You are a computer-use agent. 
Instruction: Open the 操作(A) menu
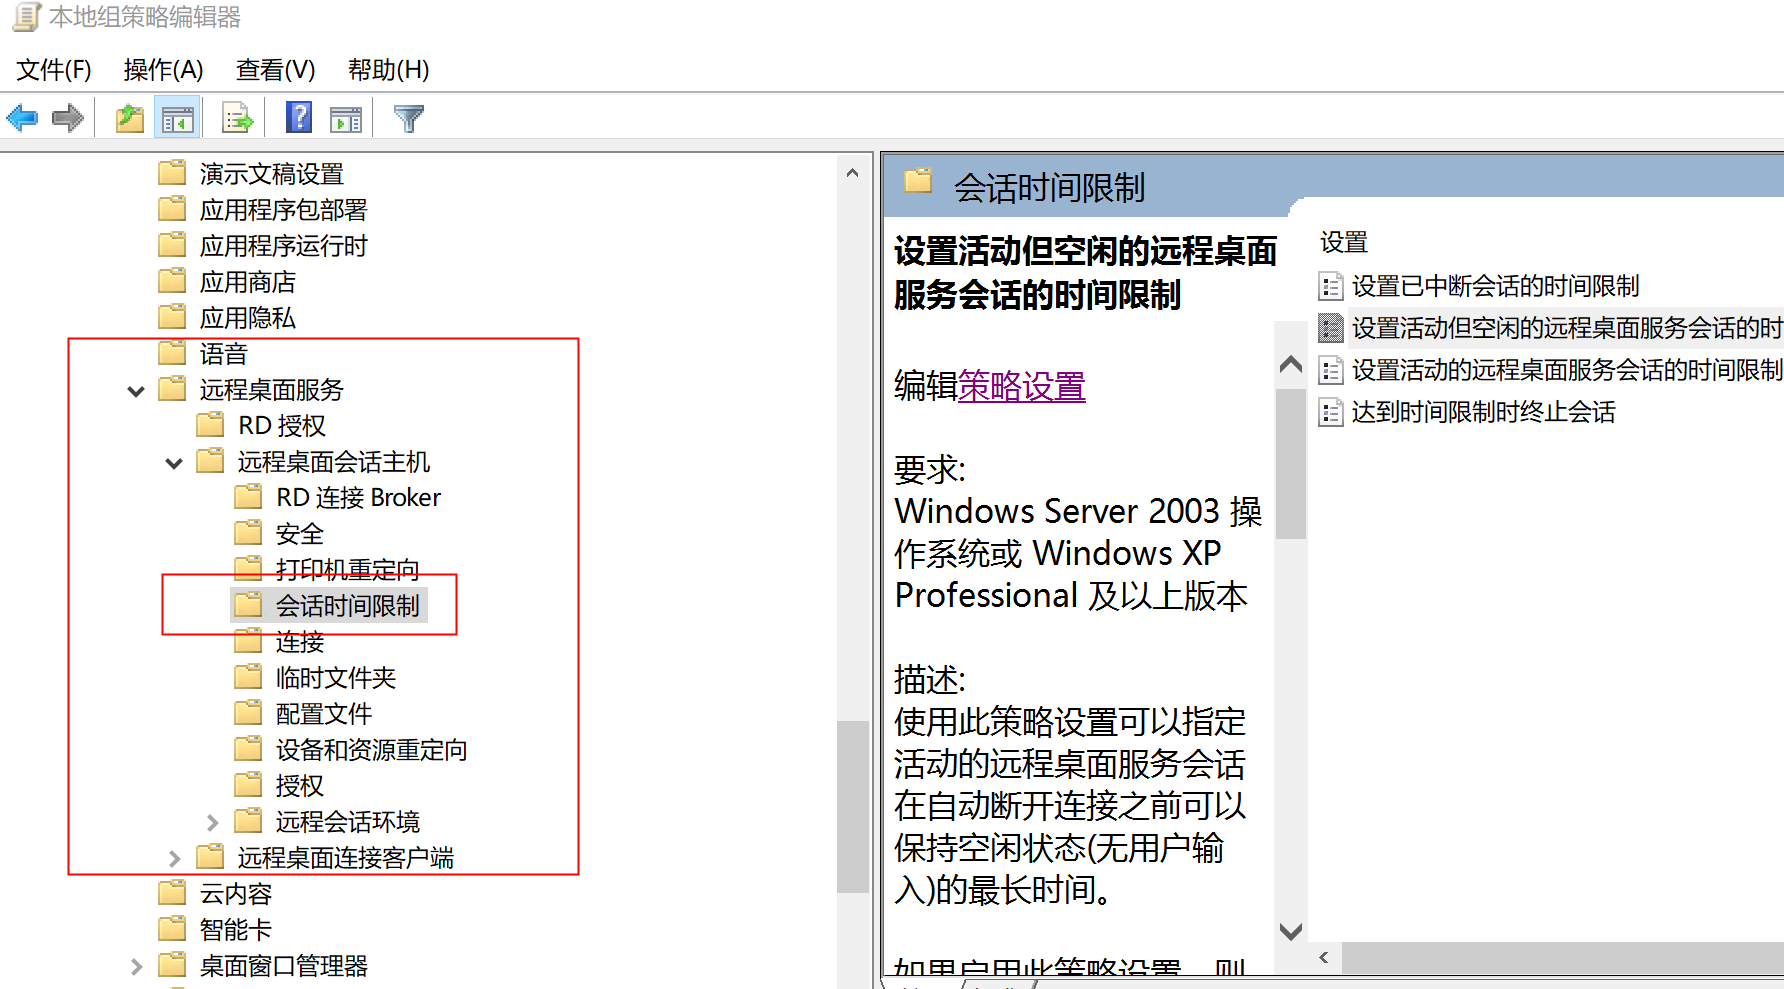[x=163, y=70]
